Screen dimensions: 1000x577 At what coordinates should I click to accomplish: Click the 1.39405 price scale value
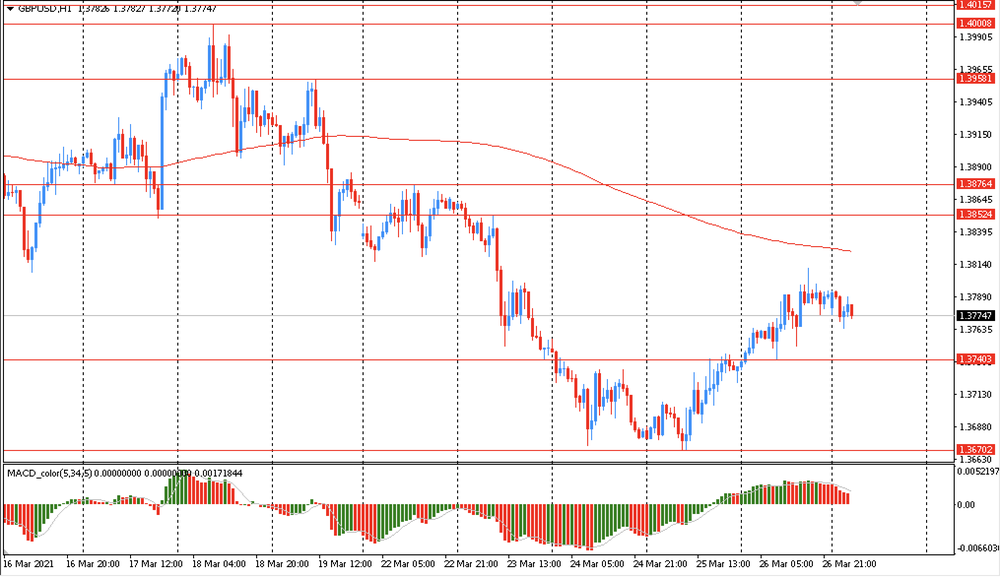(976, 102)
